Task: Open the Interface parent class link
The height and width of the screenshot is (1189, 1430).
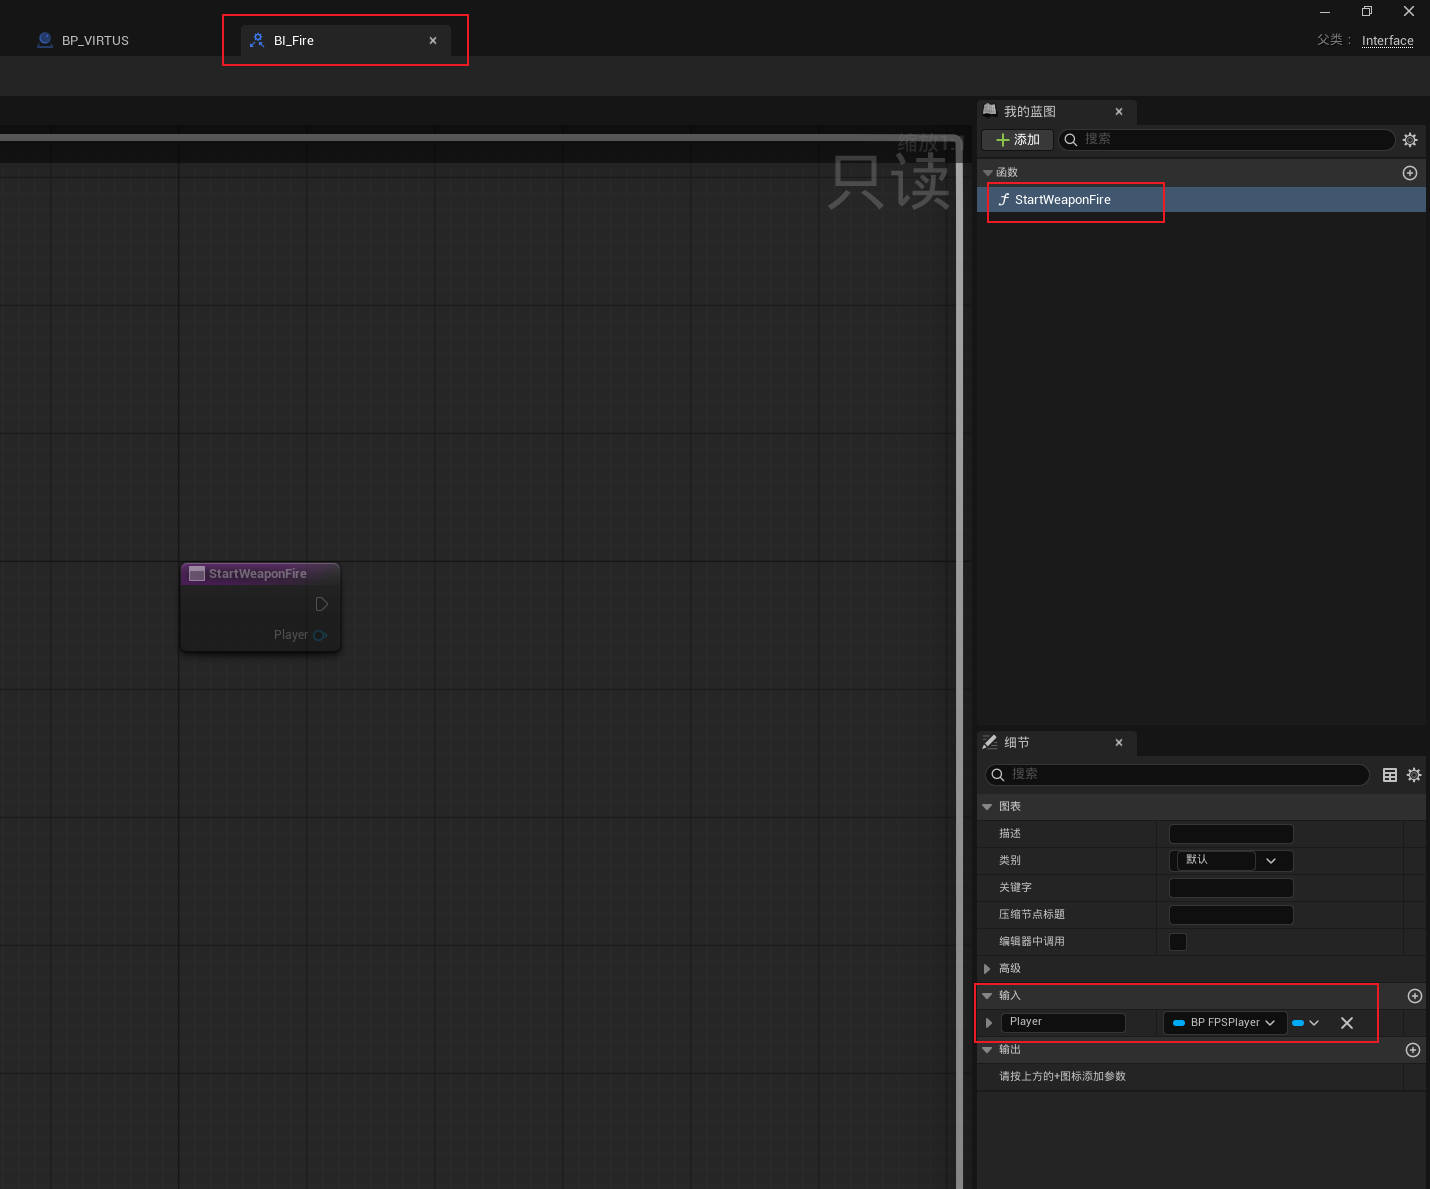Action: 1388,41
